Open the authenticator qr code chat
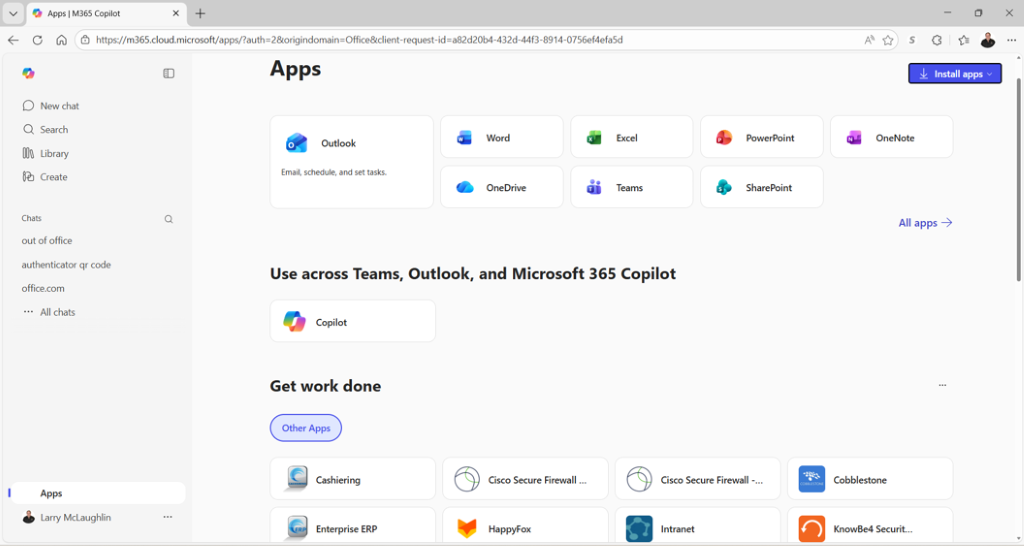 [66, 265]
